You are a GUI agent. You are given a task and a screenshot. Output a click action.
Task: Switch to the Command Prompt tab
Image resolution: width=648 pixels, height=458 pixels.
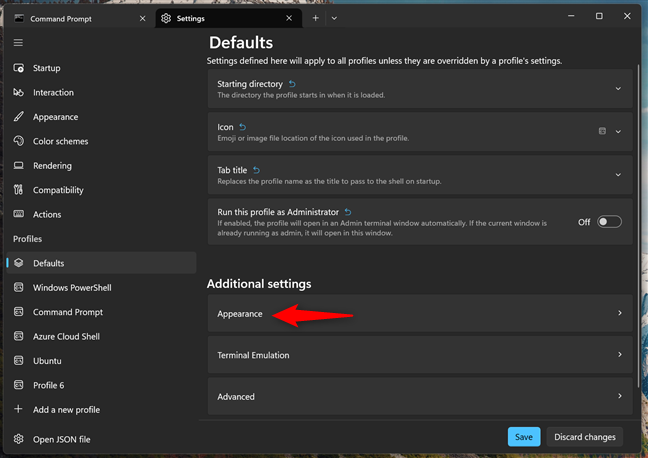coord(79,18)
